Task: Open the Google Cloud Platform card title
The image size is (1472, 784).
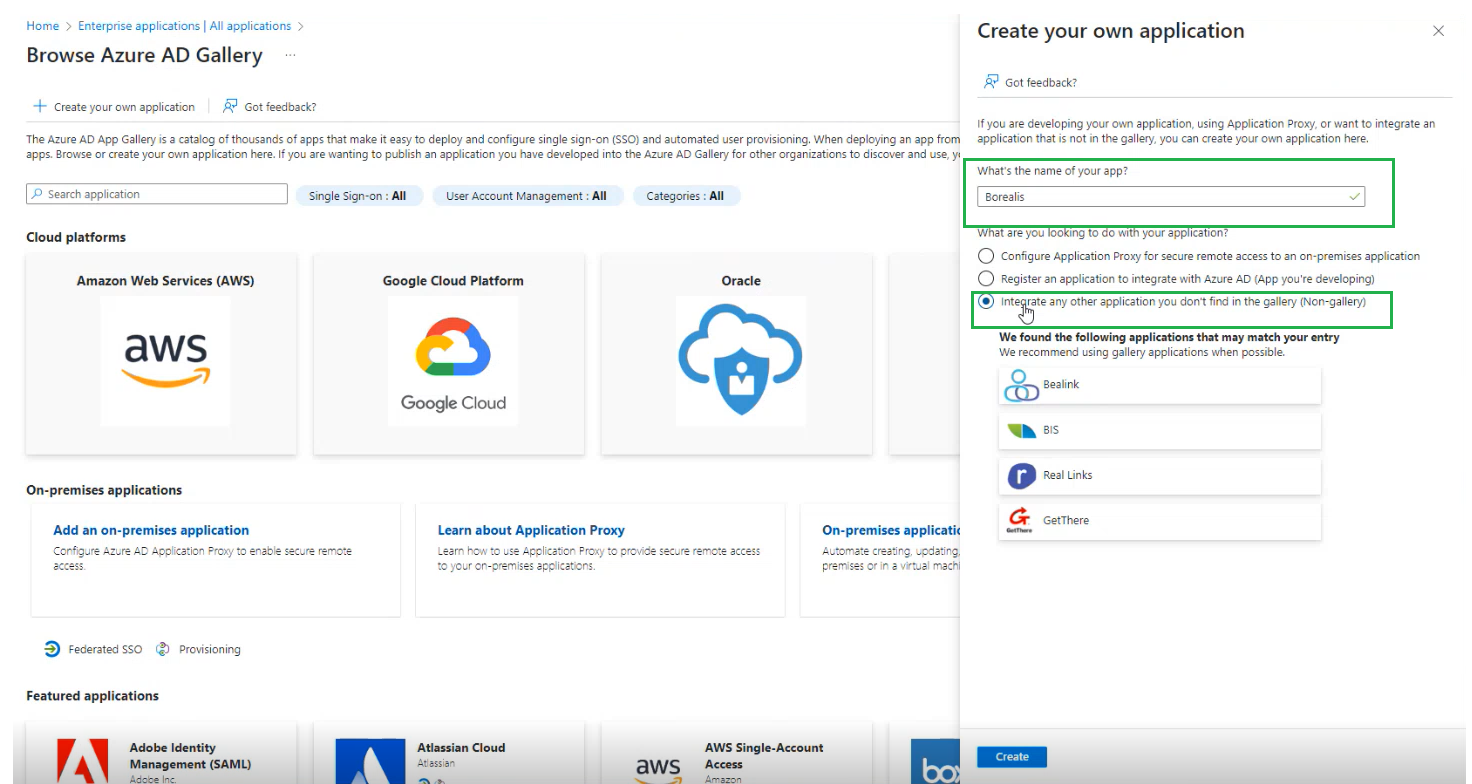Action: [x=453, y=281]
